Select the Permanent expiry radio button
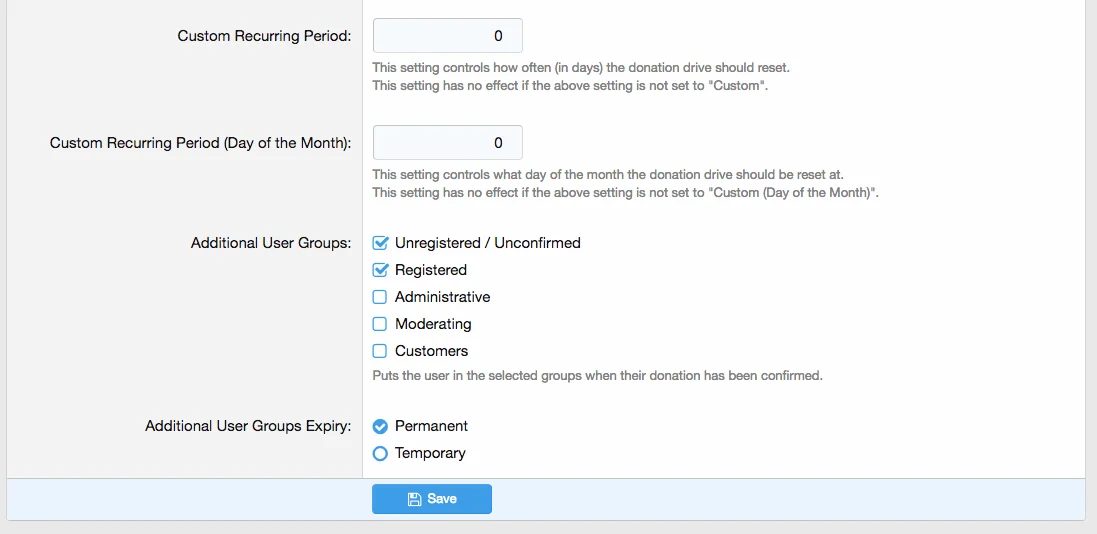 (x=380, y=426)
